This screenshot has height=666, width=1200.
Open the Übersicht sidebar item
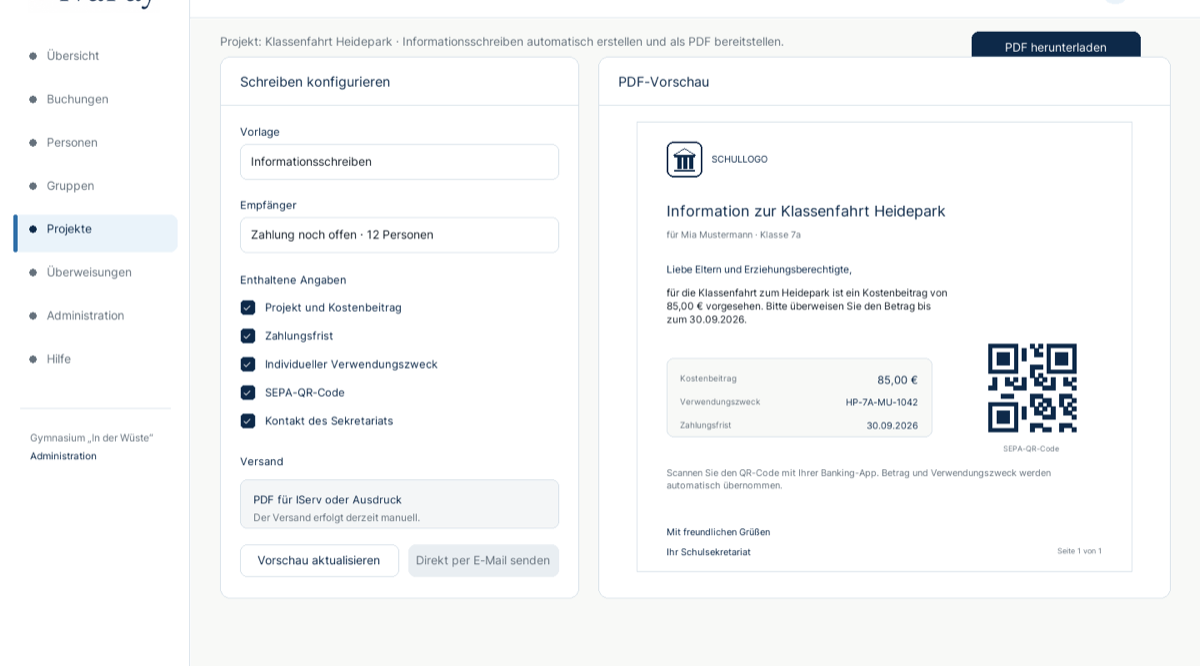[95, 56]
